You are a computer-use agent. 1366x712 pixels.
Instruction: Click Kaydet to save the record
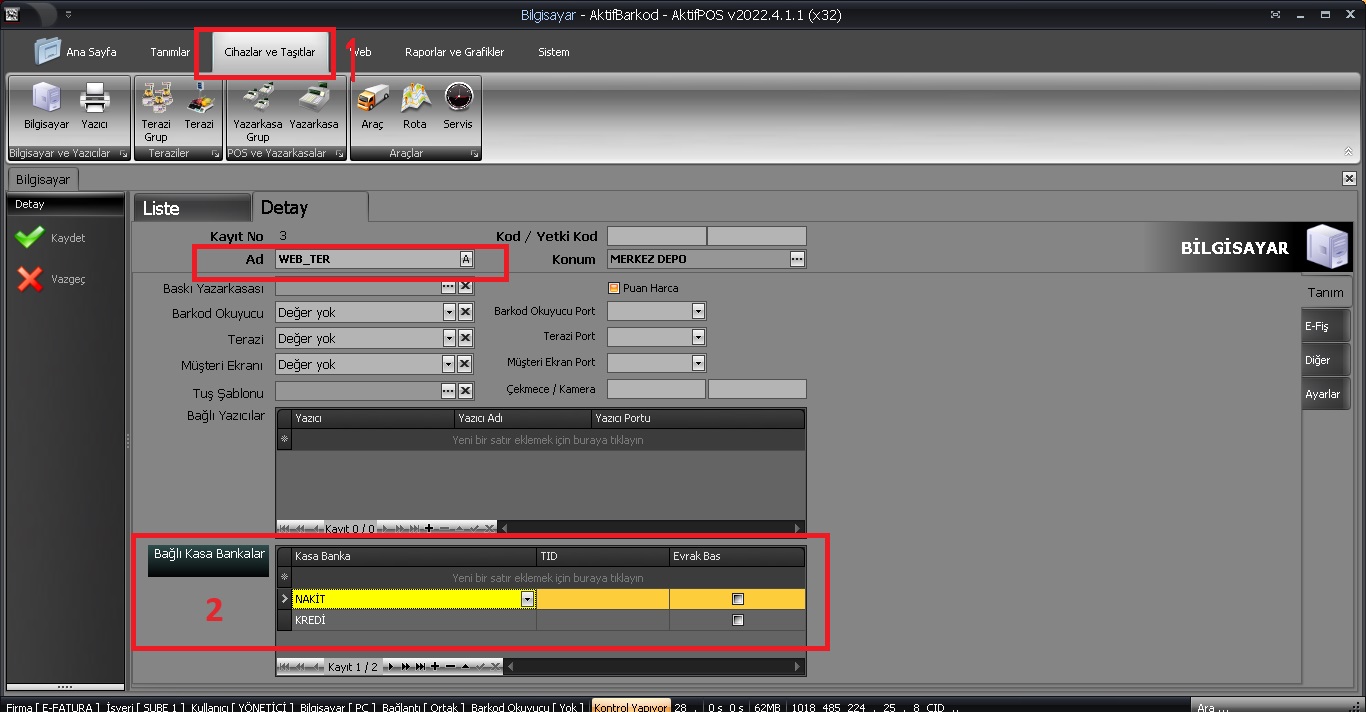click(52, 238)
